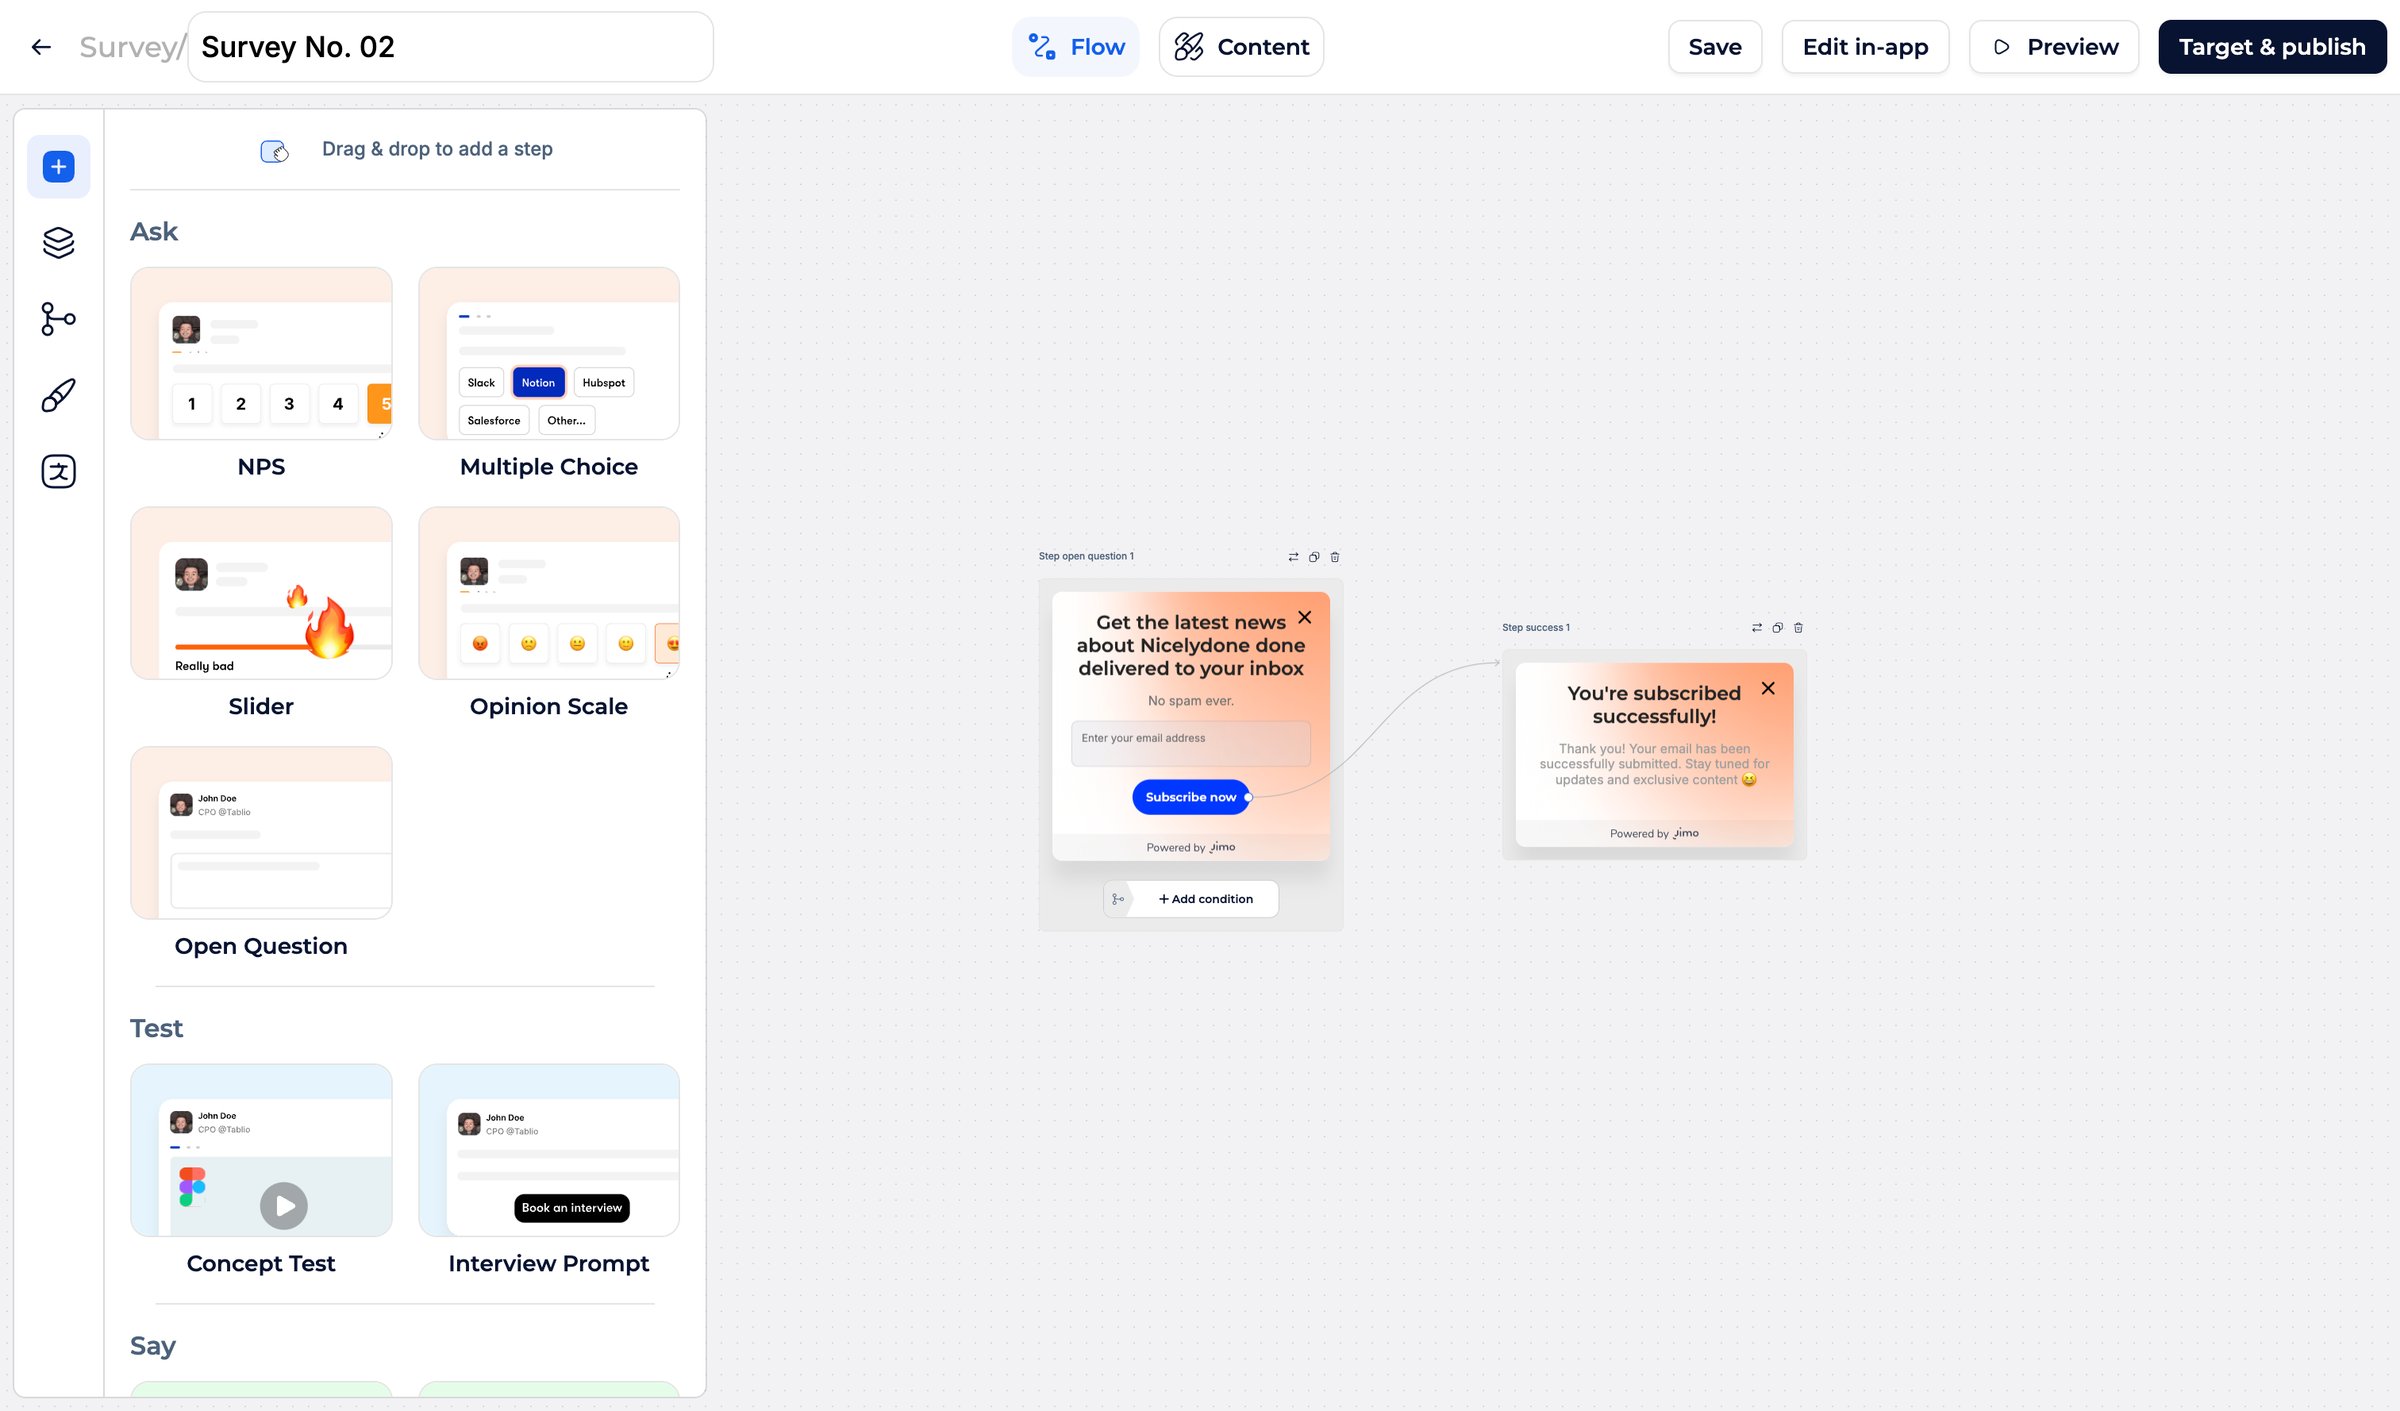
Task: Close the 'Get the latest news' card
Action: point(1305,617)
